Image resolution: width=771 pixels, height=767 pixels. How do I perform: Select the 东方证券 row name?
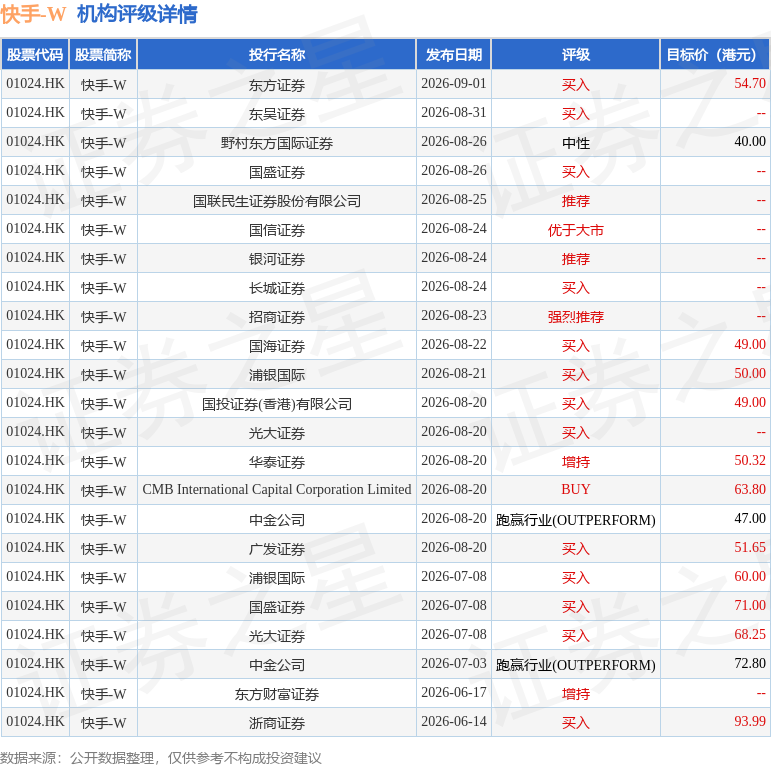coord(277,85)
